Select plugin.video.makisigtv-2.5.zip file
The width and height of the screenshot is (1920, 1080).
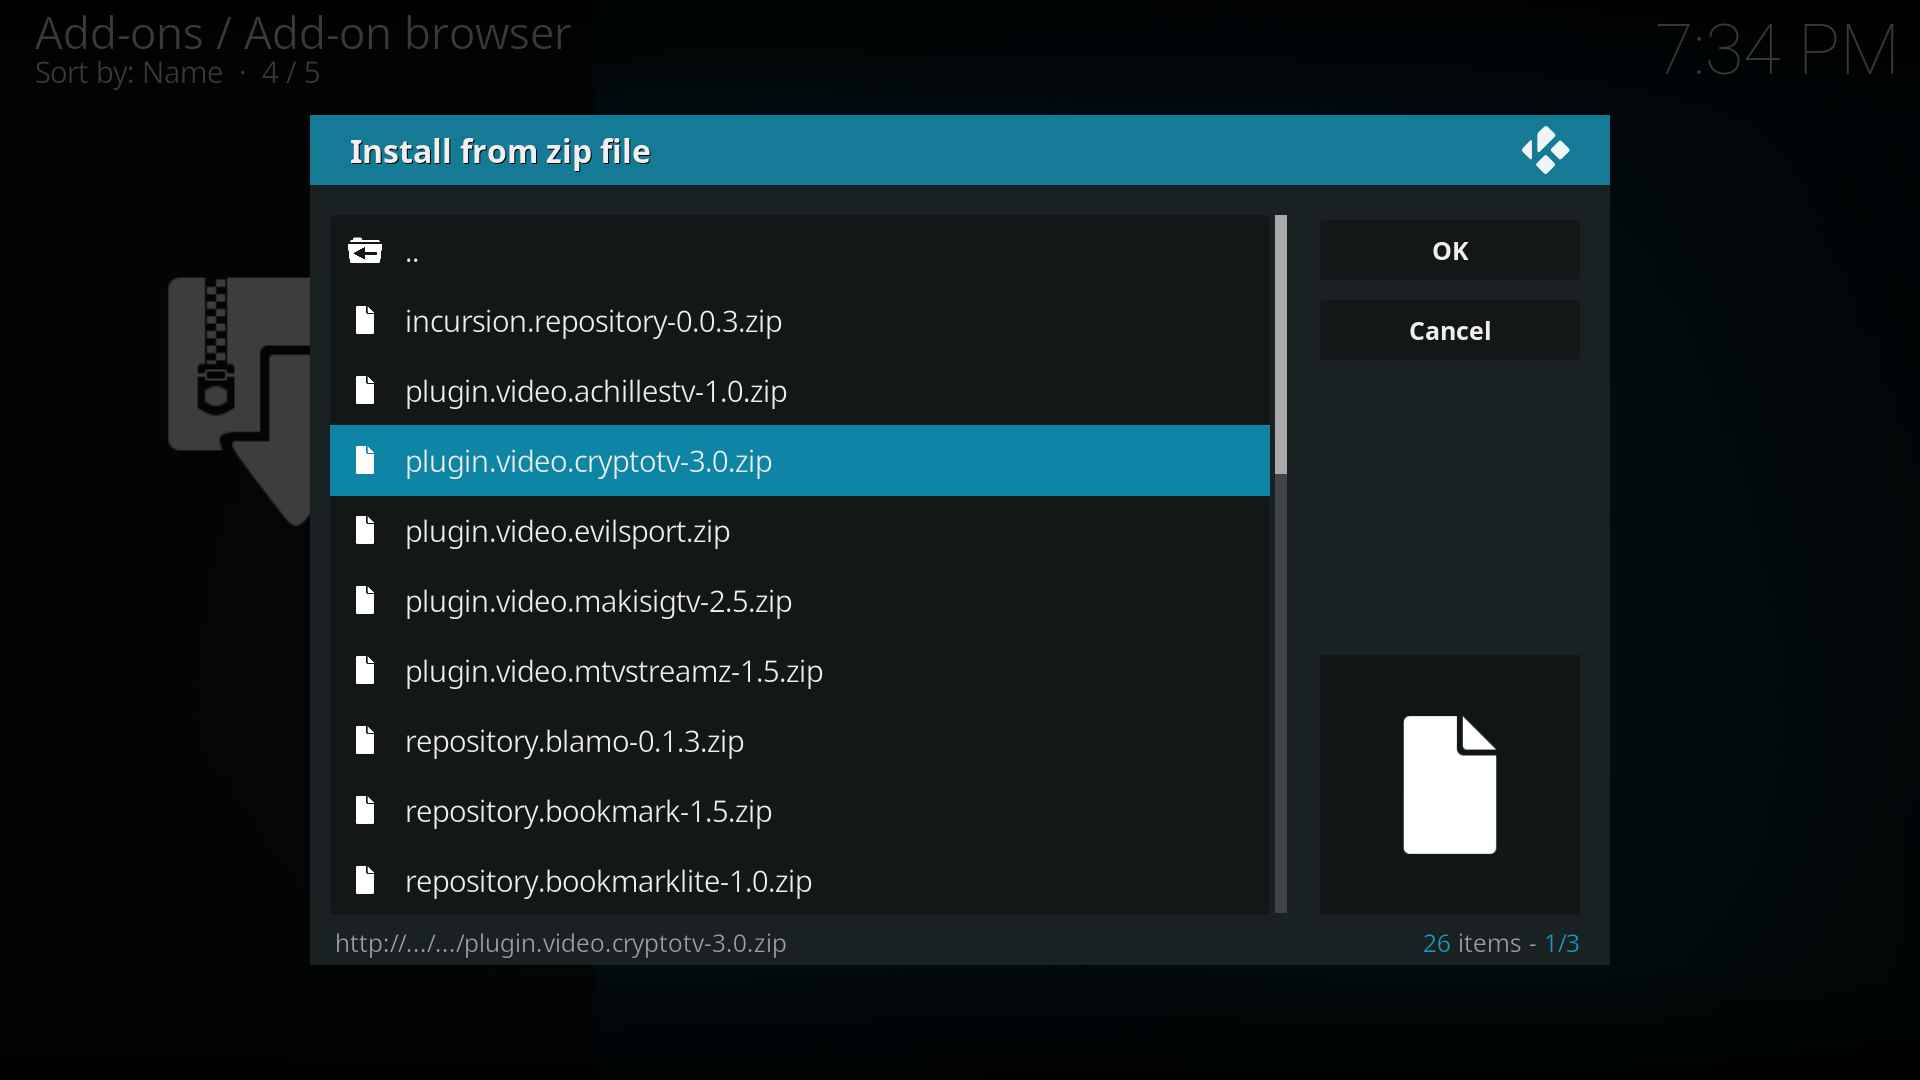(x=597, y=600)
